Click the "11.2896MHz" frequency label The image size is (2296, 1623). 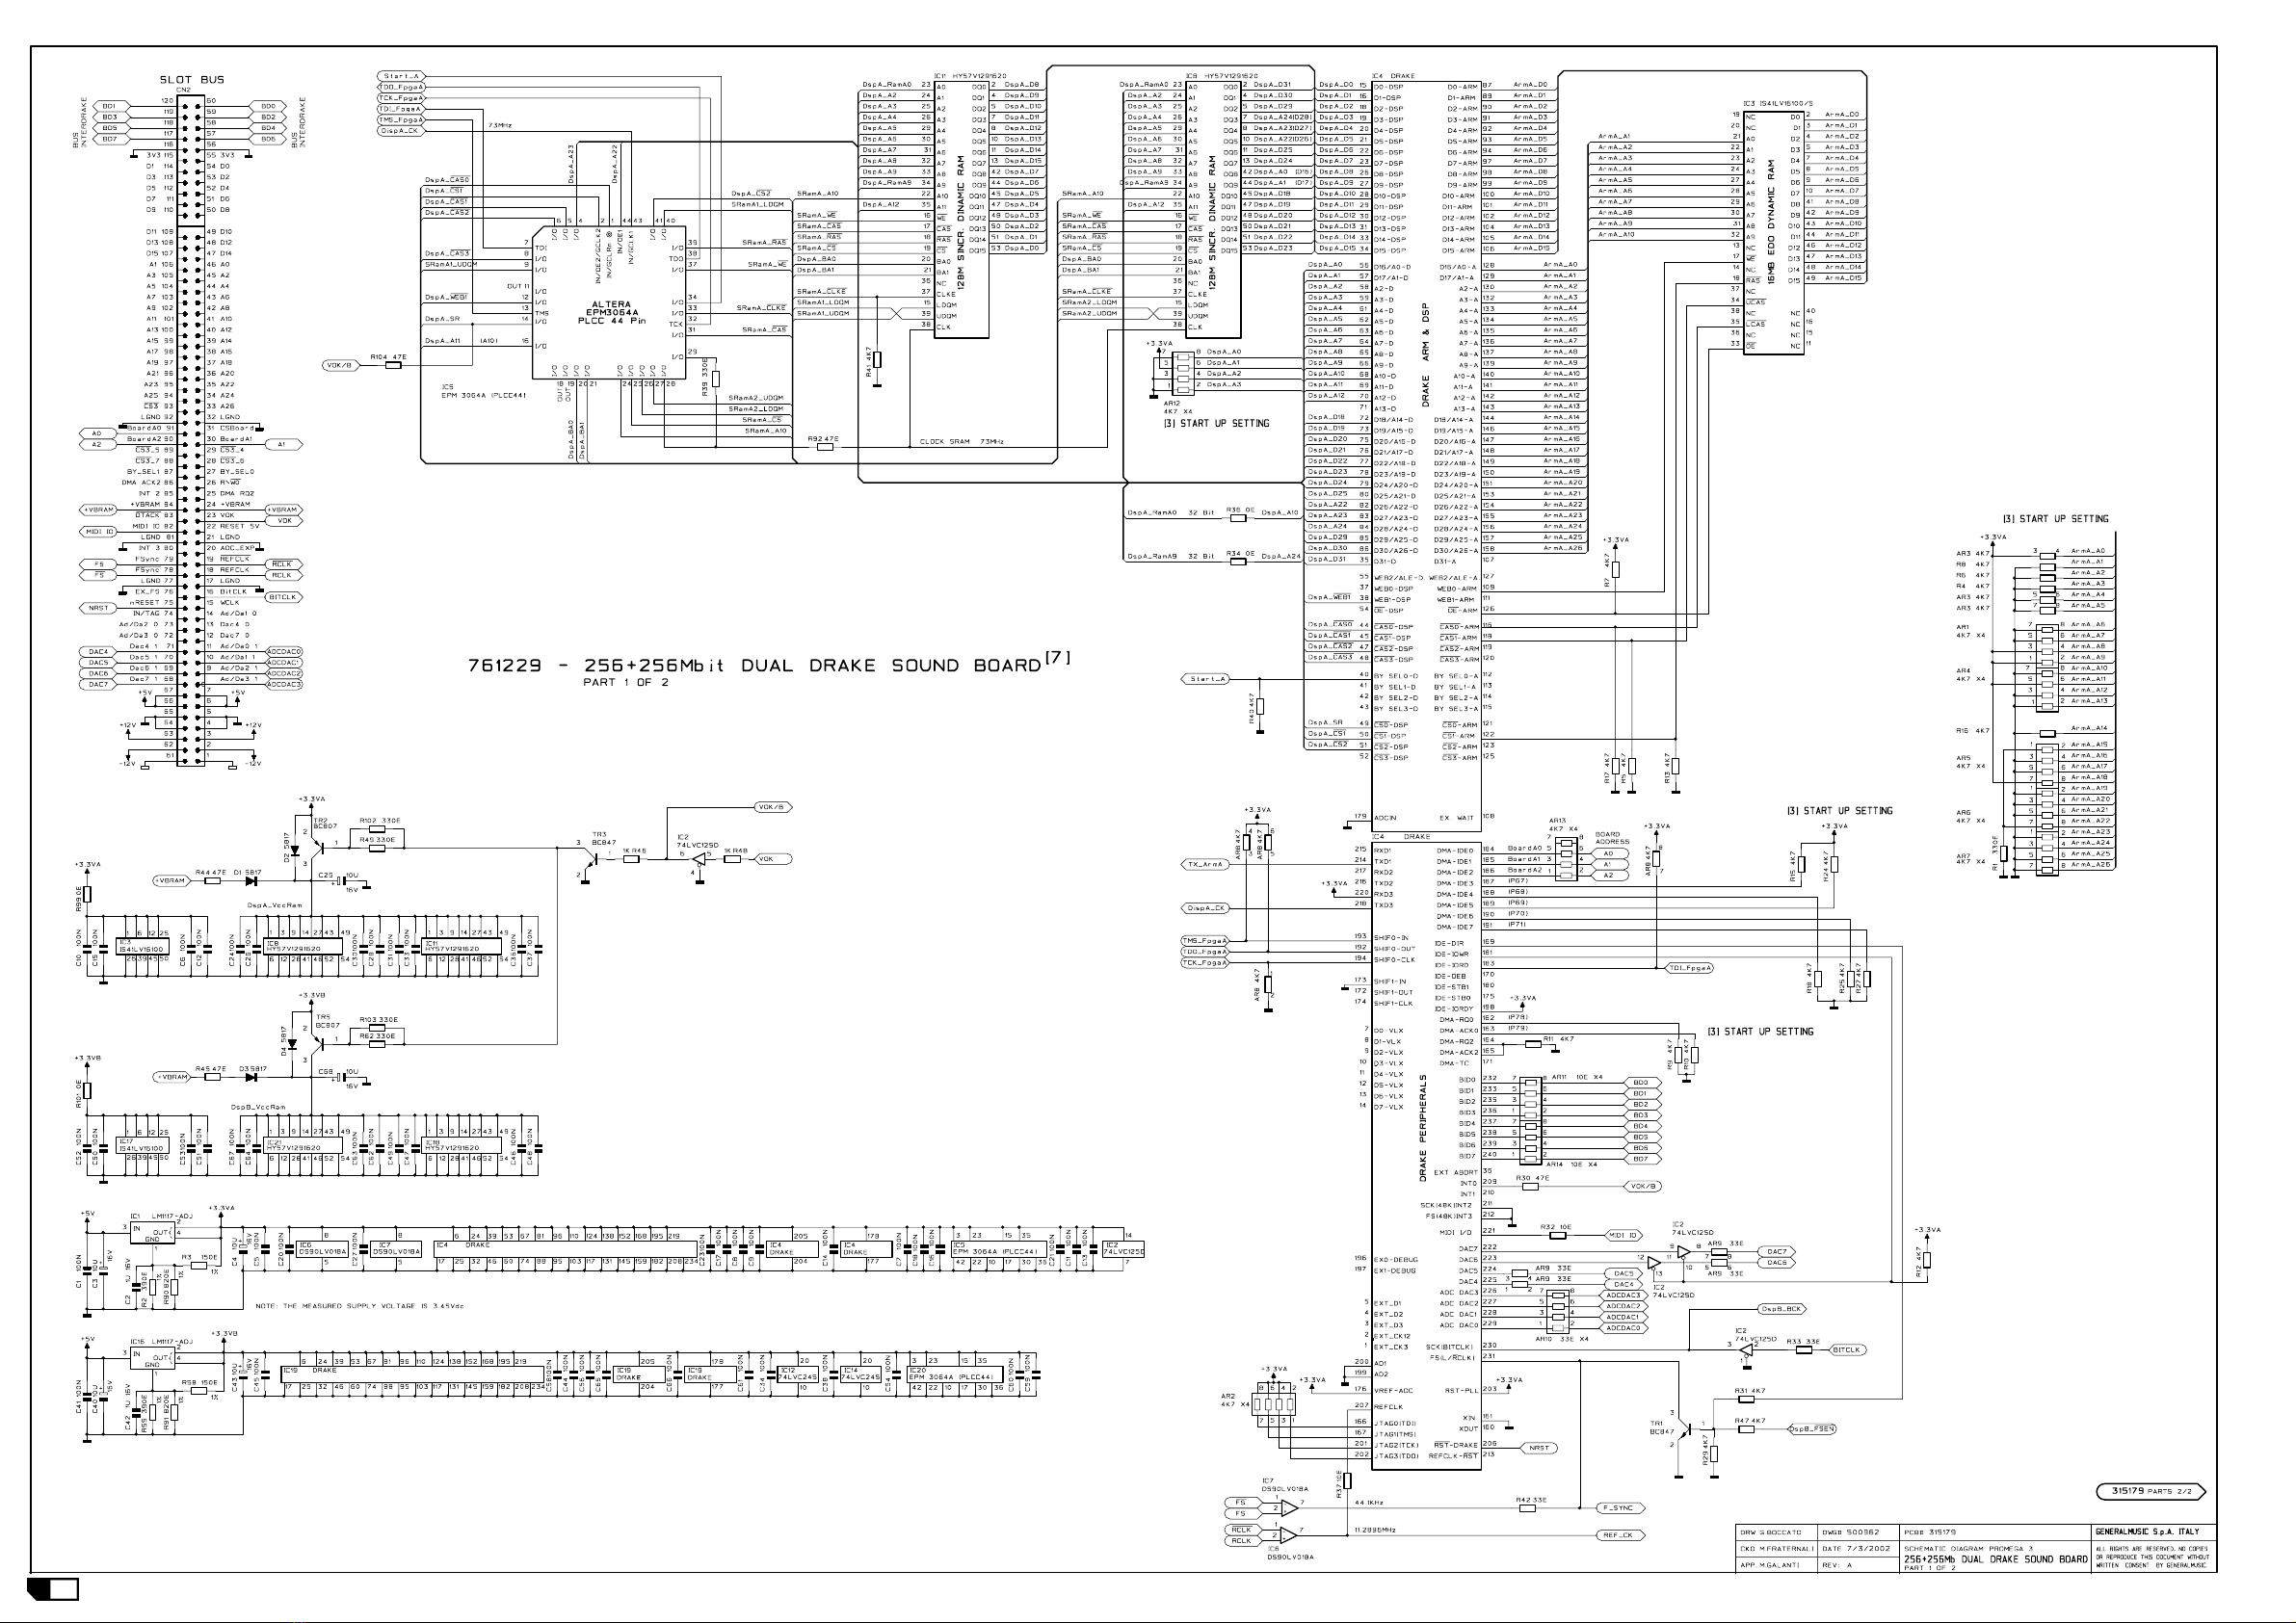(x=1375, y=1530)
